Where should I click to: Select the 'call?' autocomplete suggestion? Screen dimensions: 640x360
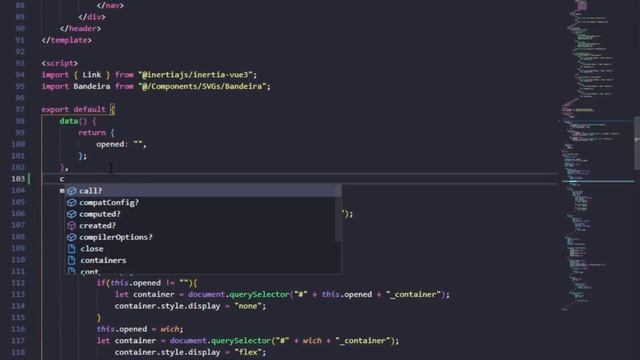[x=203, y=191]
